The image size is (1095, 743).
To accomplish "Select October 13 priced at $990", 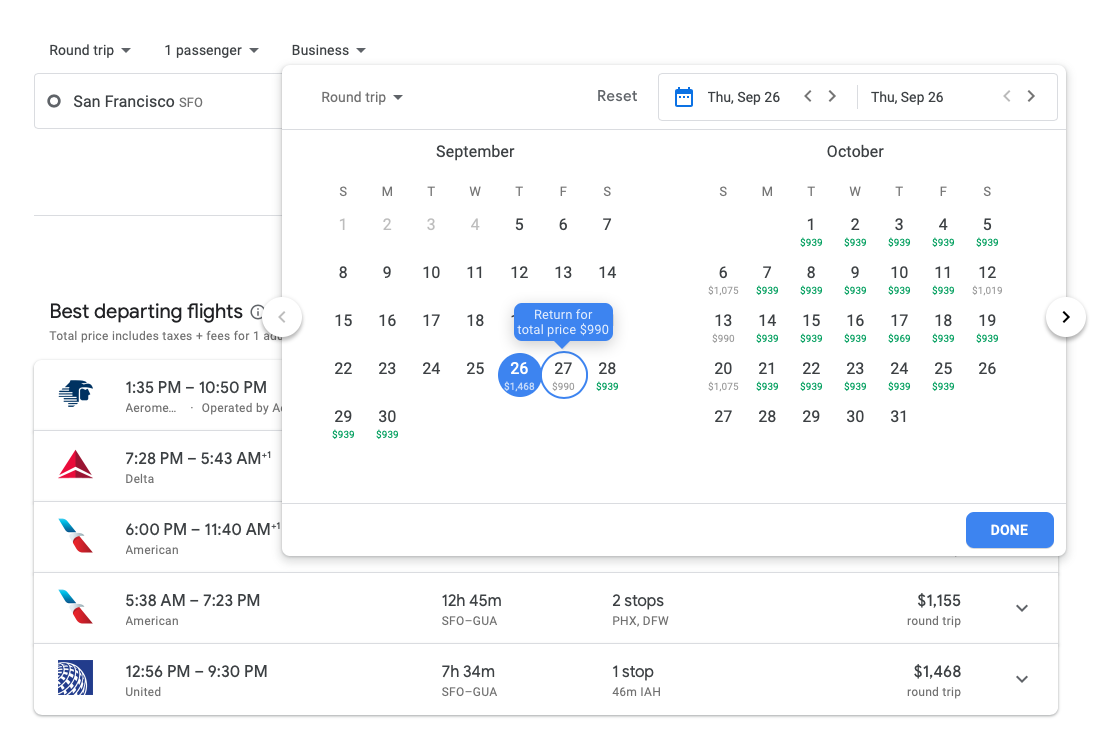I will point(723,326).
